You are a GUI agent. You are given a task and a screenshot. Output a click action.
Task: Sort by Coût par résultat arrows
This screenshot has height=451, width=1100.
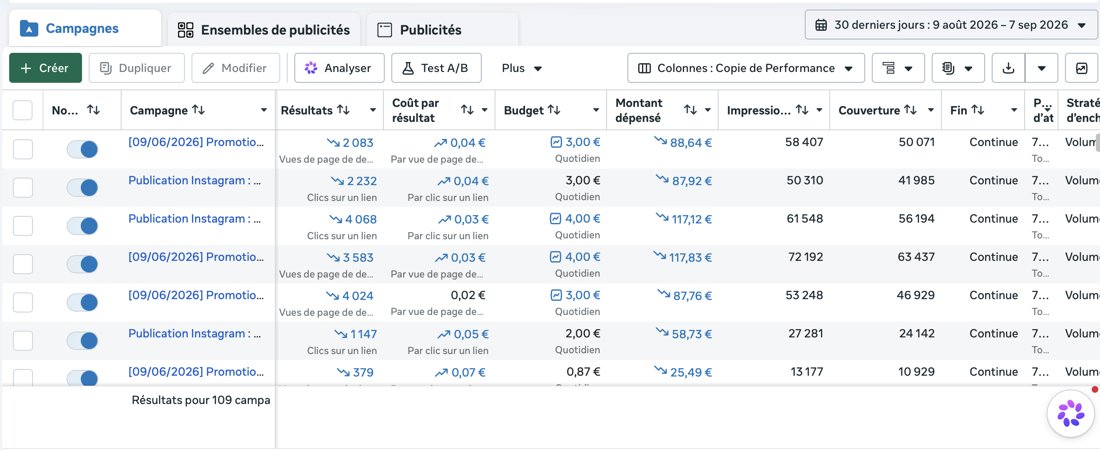tap(467, 110)
